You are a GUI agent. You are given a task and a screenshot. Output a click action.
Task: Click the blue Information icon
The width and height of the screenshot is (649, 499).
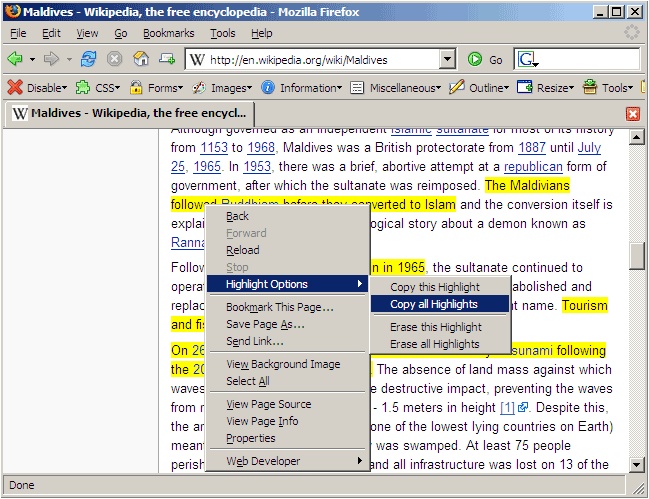click(x=268, y=87)
